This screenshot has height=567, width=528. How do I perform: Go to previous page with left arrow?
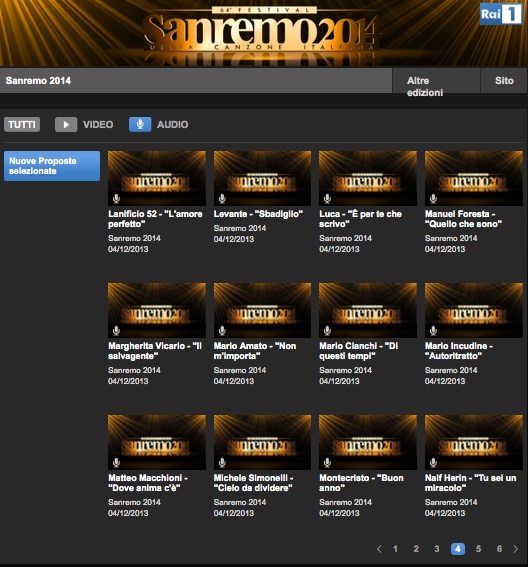[379, 549]
